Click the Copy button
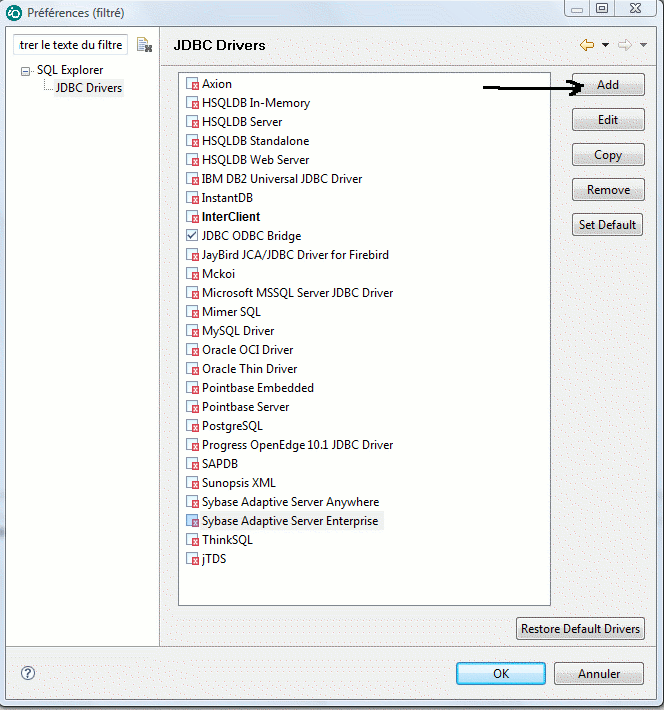664x710 pixels. click(608, 155)
